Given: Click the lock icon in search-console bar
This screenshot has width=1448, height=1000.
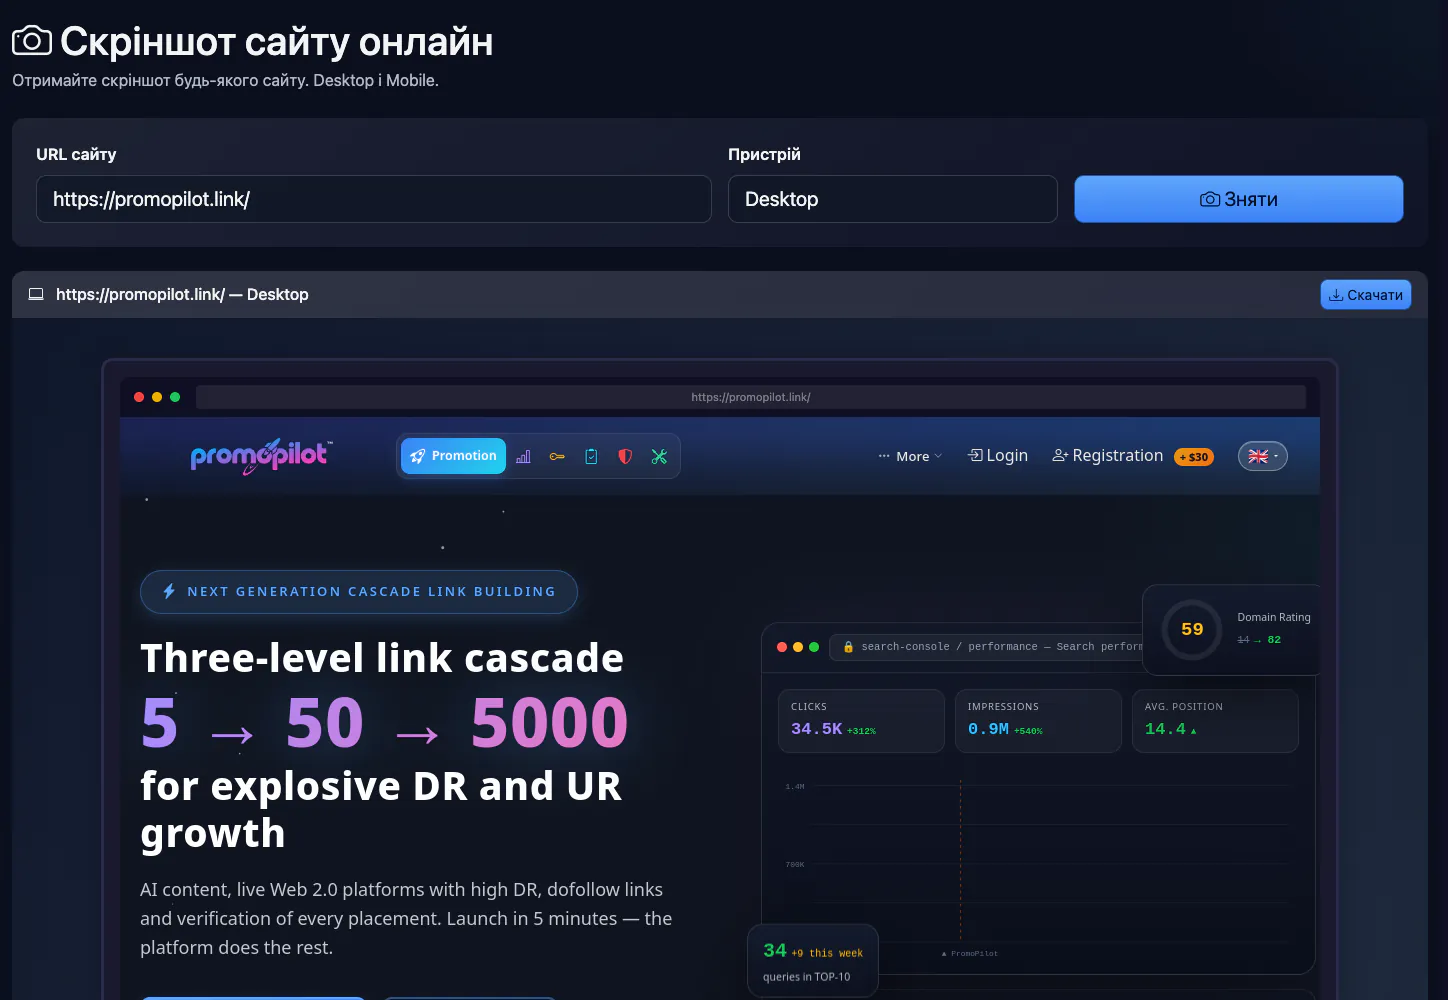Looking at the screenshot, I should point(848,647).
